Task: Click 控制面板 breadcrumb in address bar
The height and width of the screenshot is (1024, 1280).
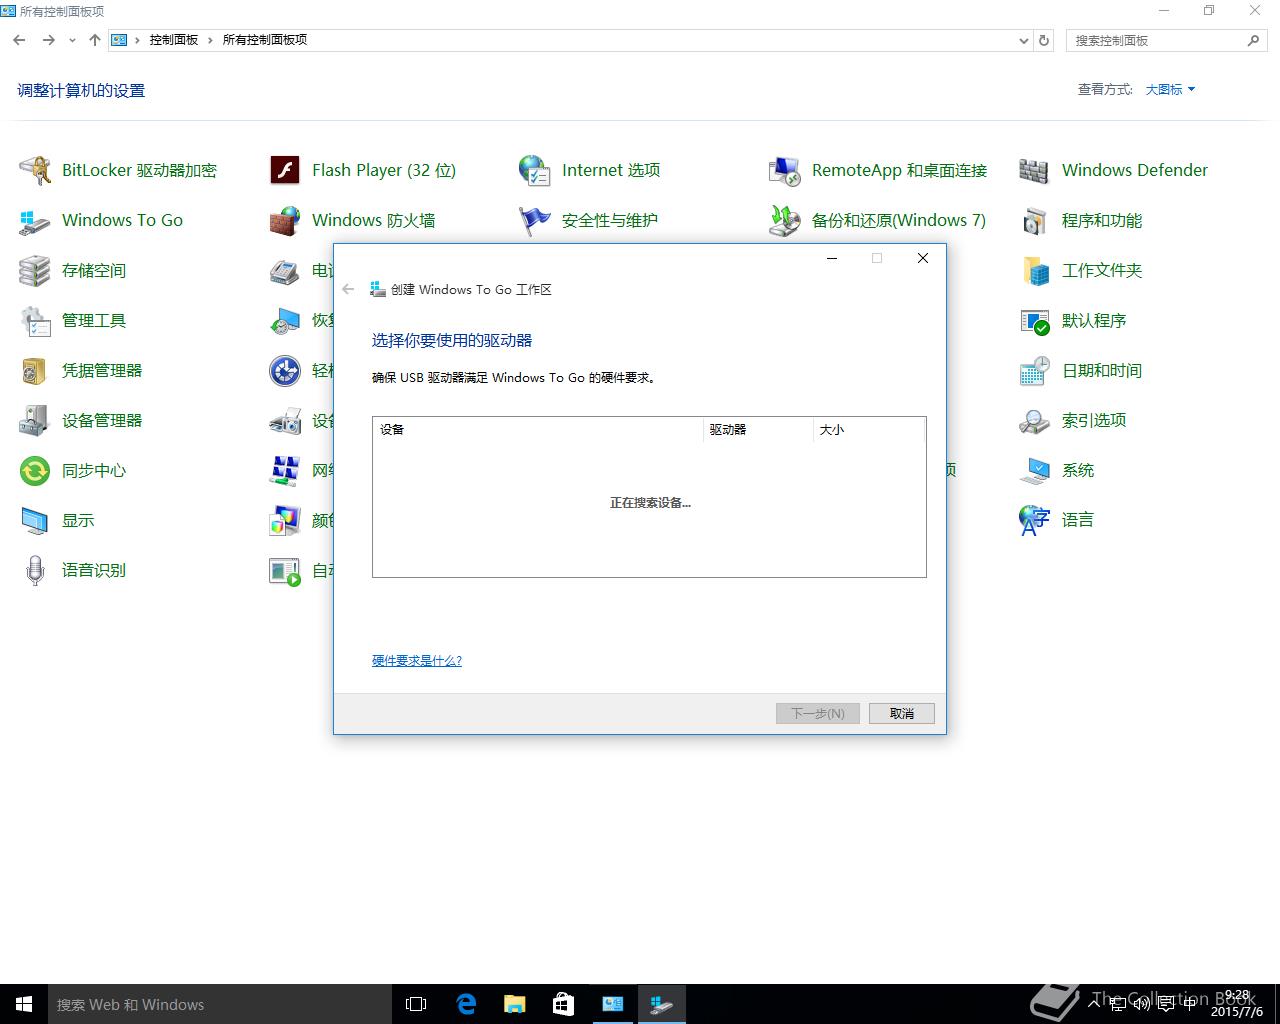Action: (174, 40)
